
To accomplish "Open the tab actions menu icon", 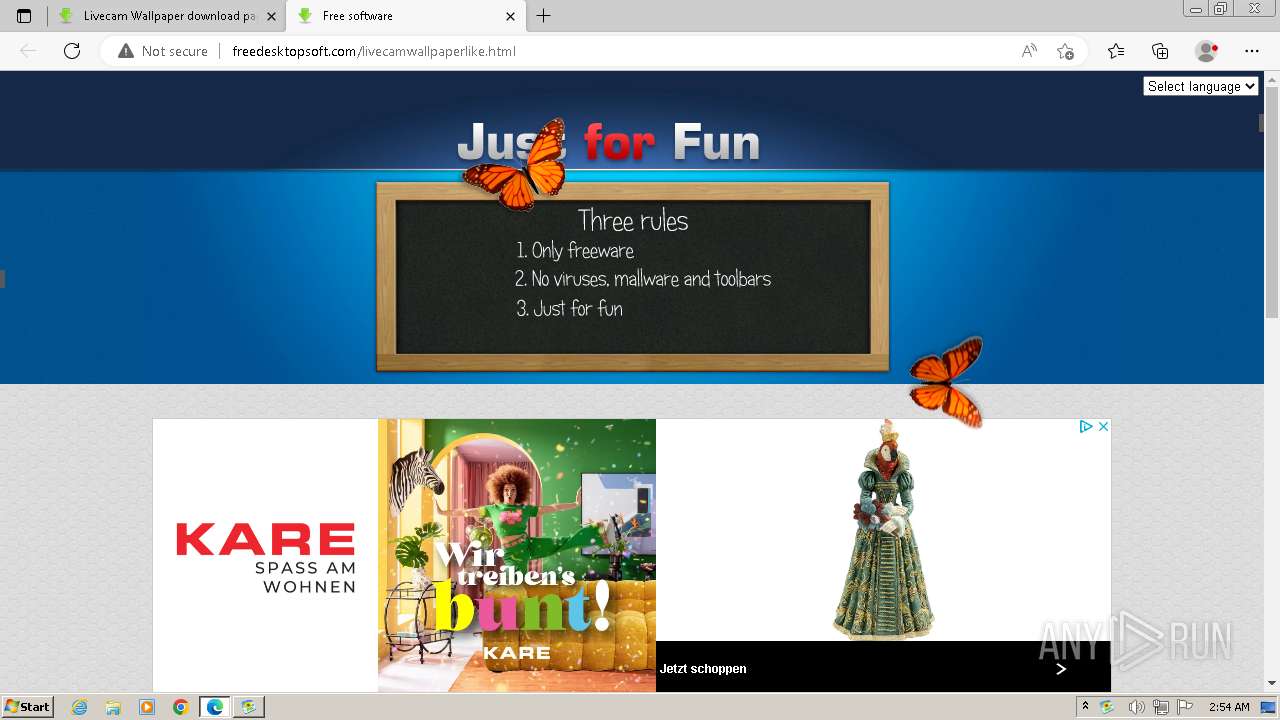I will (24, 16).
